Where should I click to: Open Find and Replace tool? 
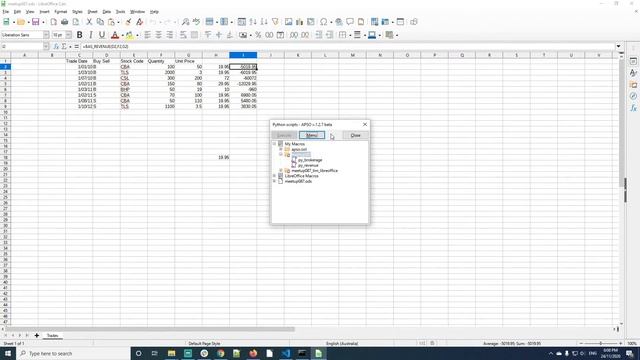point(185,22)
